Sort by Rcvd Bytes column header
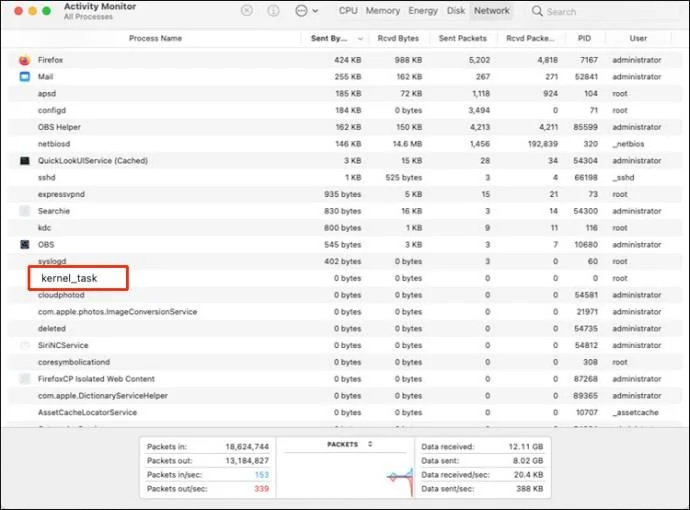Screen dimensions: 690x510 tap(398, 38)
